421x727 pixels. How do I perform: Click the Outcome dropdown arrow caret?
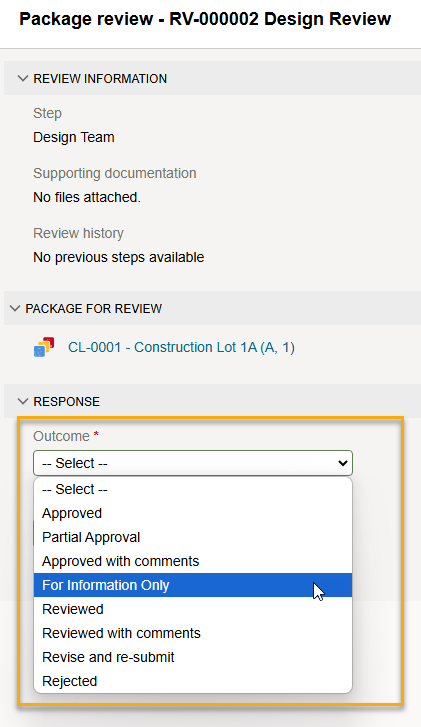click(343, 463)
